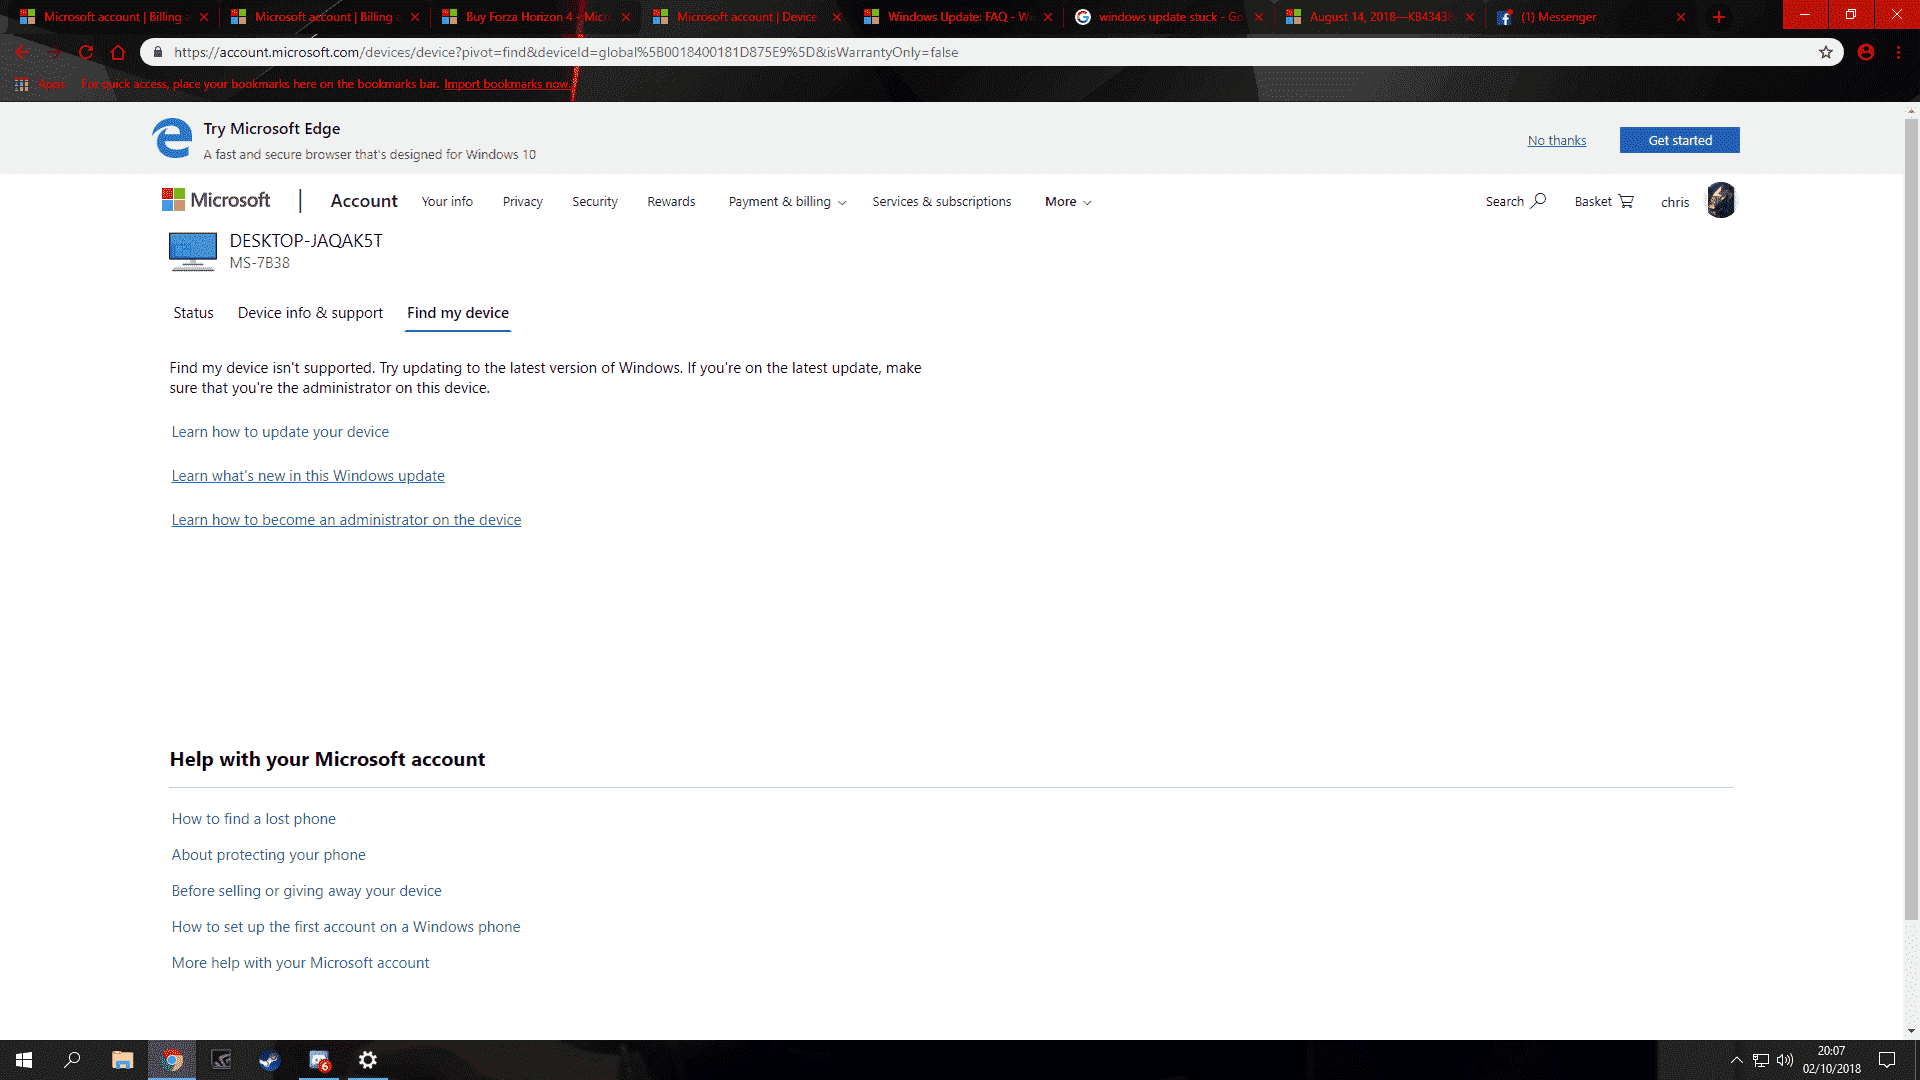Close the Buy Forza Horizon 4 tab

(x=626, y=17)
